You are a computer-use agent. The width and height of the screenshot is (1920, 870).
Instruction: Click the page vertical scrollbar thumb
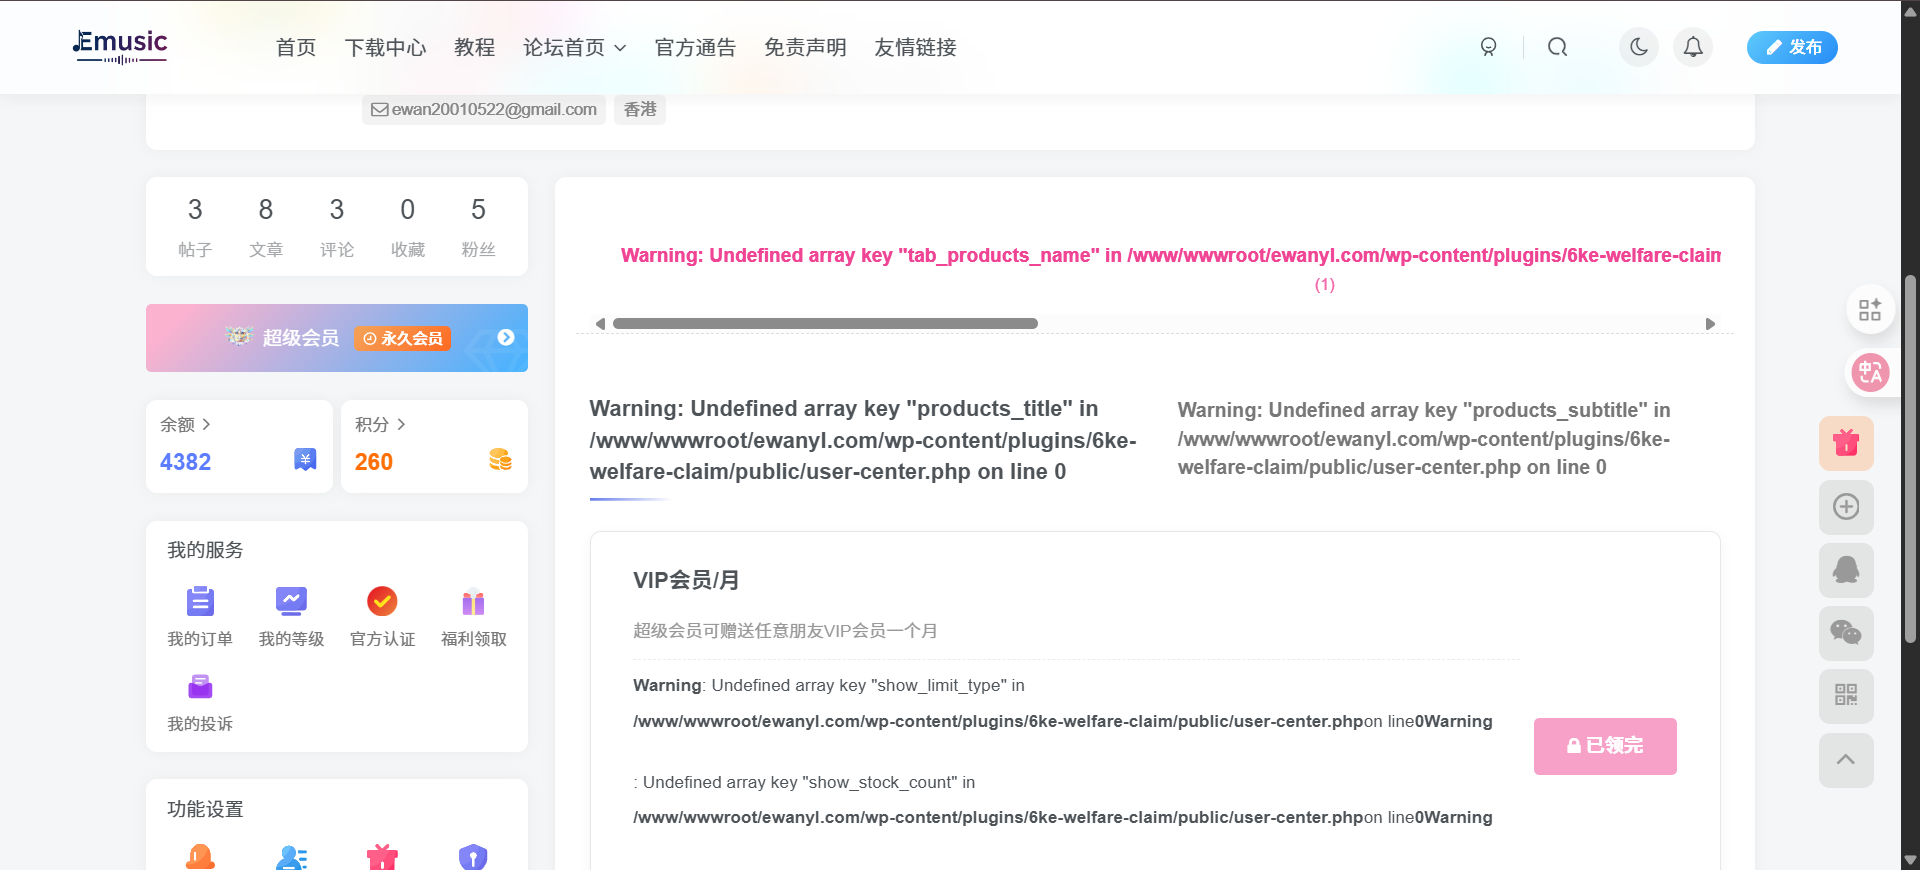(x=1910, y=458)
